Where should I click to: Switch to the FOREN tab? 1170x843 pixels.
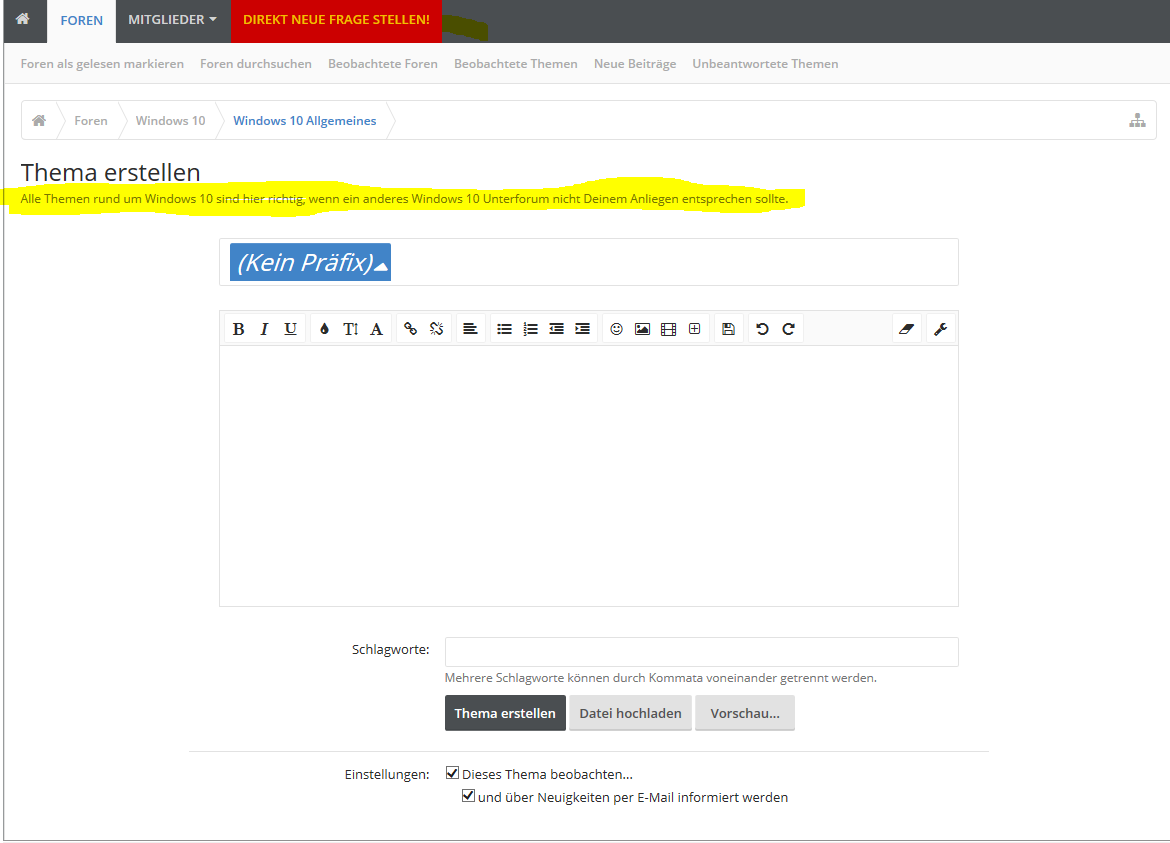[x=81, y=21]
